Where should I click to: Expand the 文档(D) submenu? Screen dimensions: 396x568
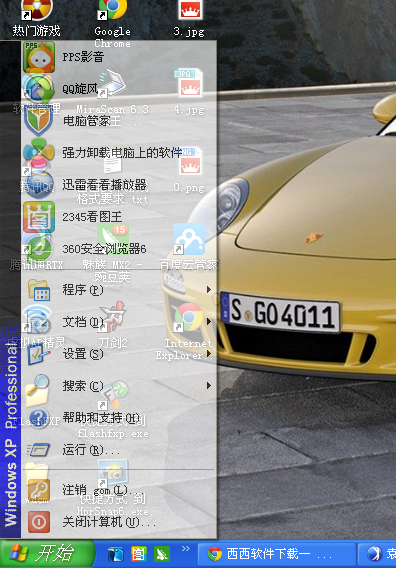(x=119, y=322)
